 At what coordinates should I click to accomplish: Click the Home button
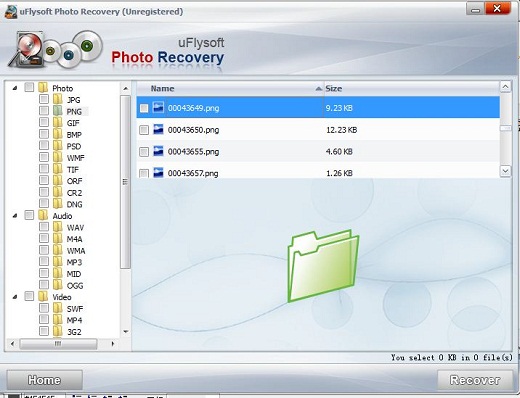pos(44,380)
